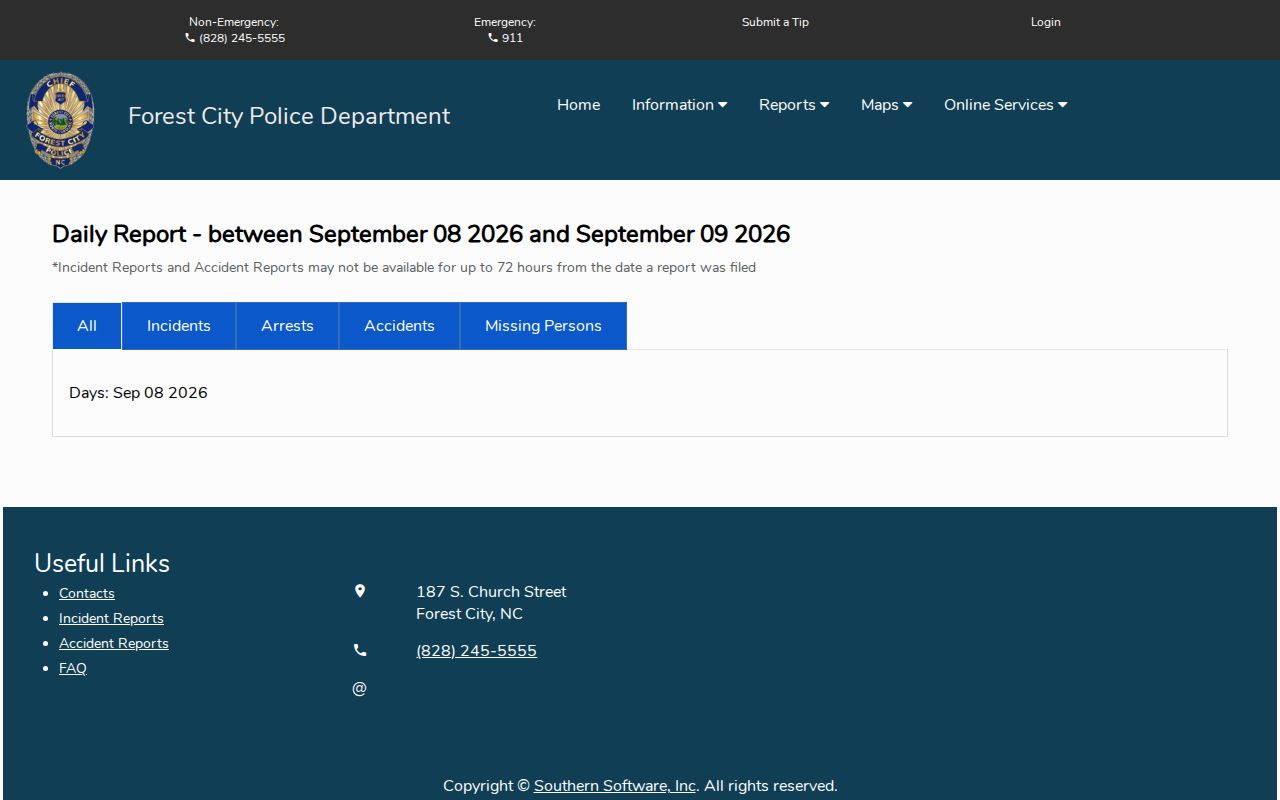Open the Southern Software, Inc. link
Viewport: 1280px width, 800px height.
615,786
